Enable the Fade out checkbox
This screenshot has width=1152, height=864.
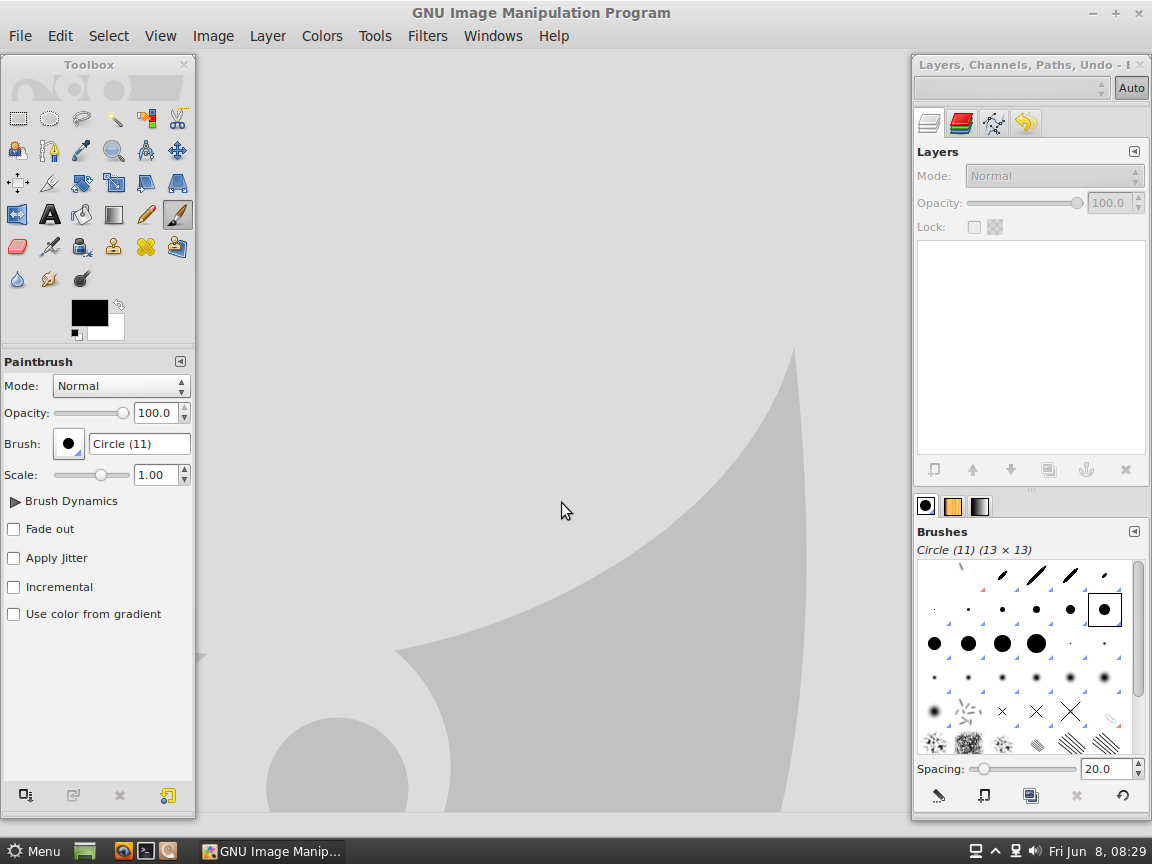click(x=13, y=530)
